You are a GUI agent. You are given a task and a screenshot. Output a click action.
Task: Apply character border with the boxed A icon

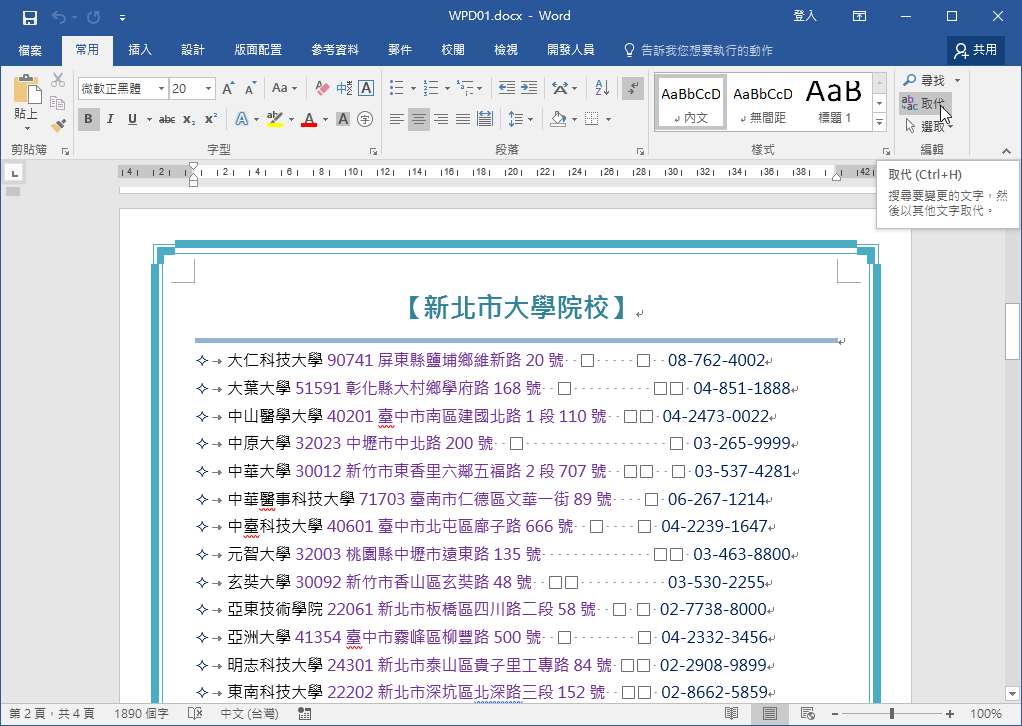tap(366, 88)
